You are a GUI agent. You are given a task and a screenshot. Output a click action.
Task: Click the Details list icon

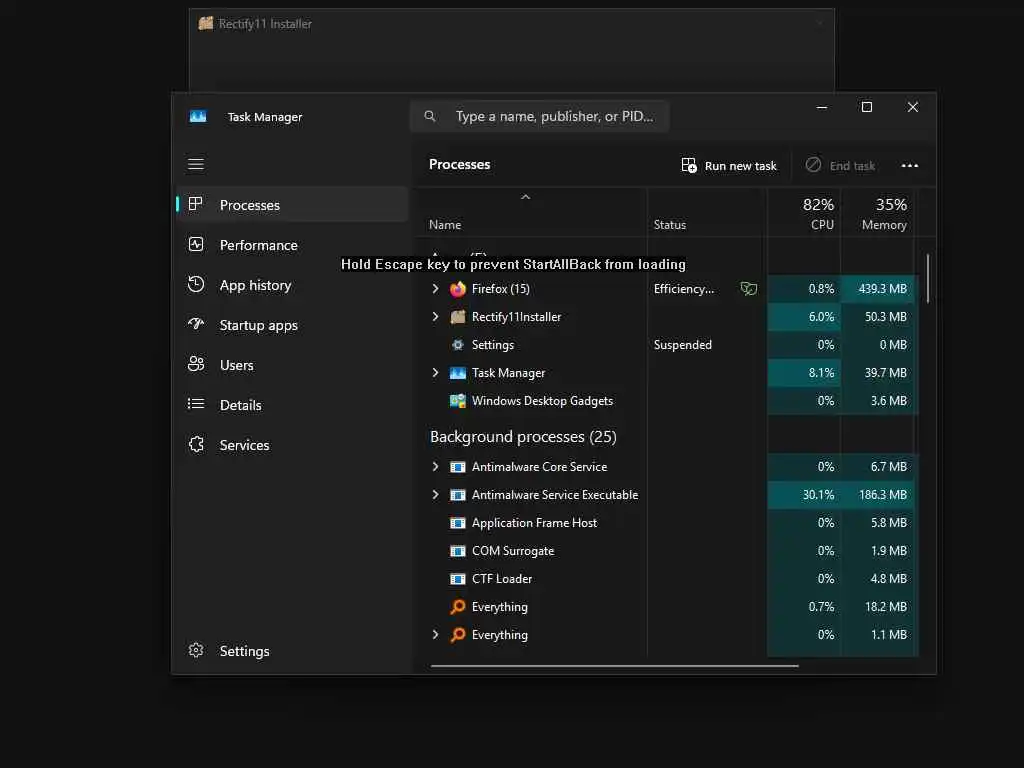196,404
